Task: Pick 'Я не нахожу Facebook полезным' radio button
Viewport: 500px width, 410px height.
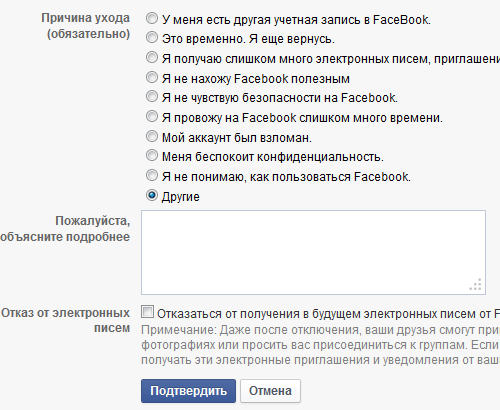Action: (152, 77)
